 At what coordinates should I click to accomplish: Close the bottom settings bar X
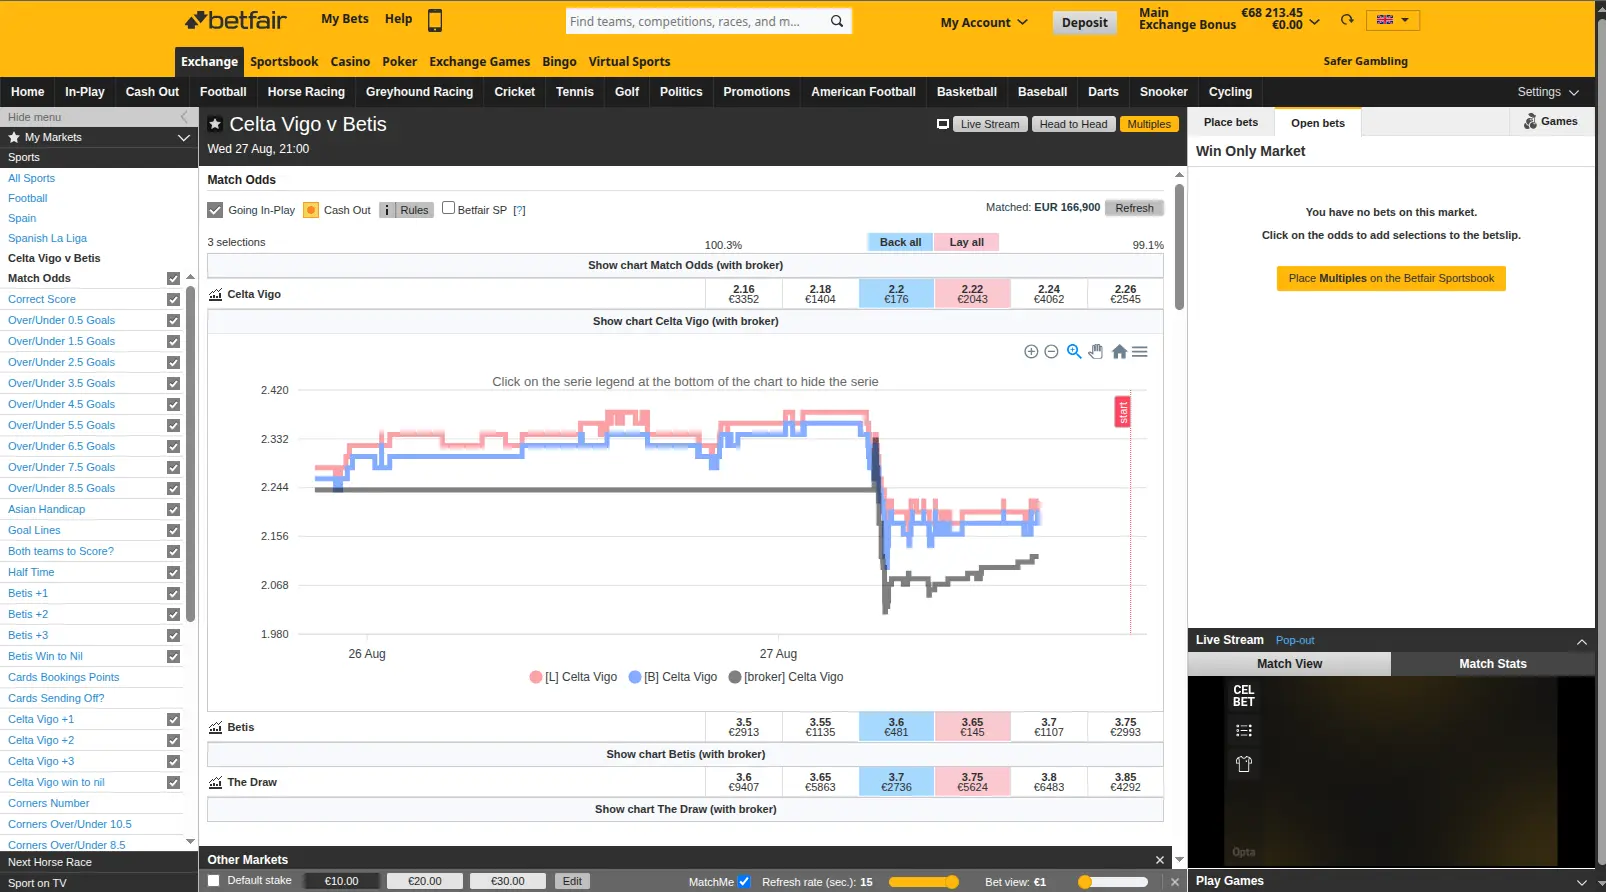click(x=1175, y=882)
